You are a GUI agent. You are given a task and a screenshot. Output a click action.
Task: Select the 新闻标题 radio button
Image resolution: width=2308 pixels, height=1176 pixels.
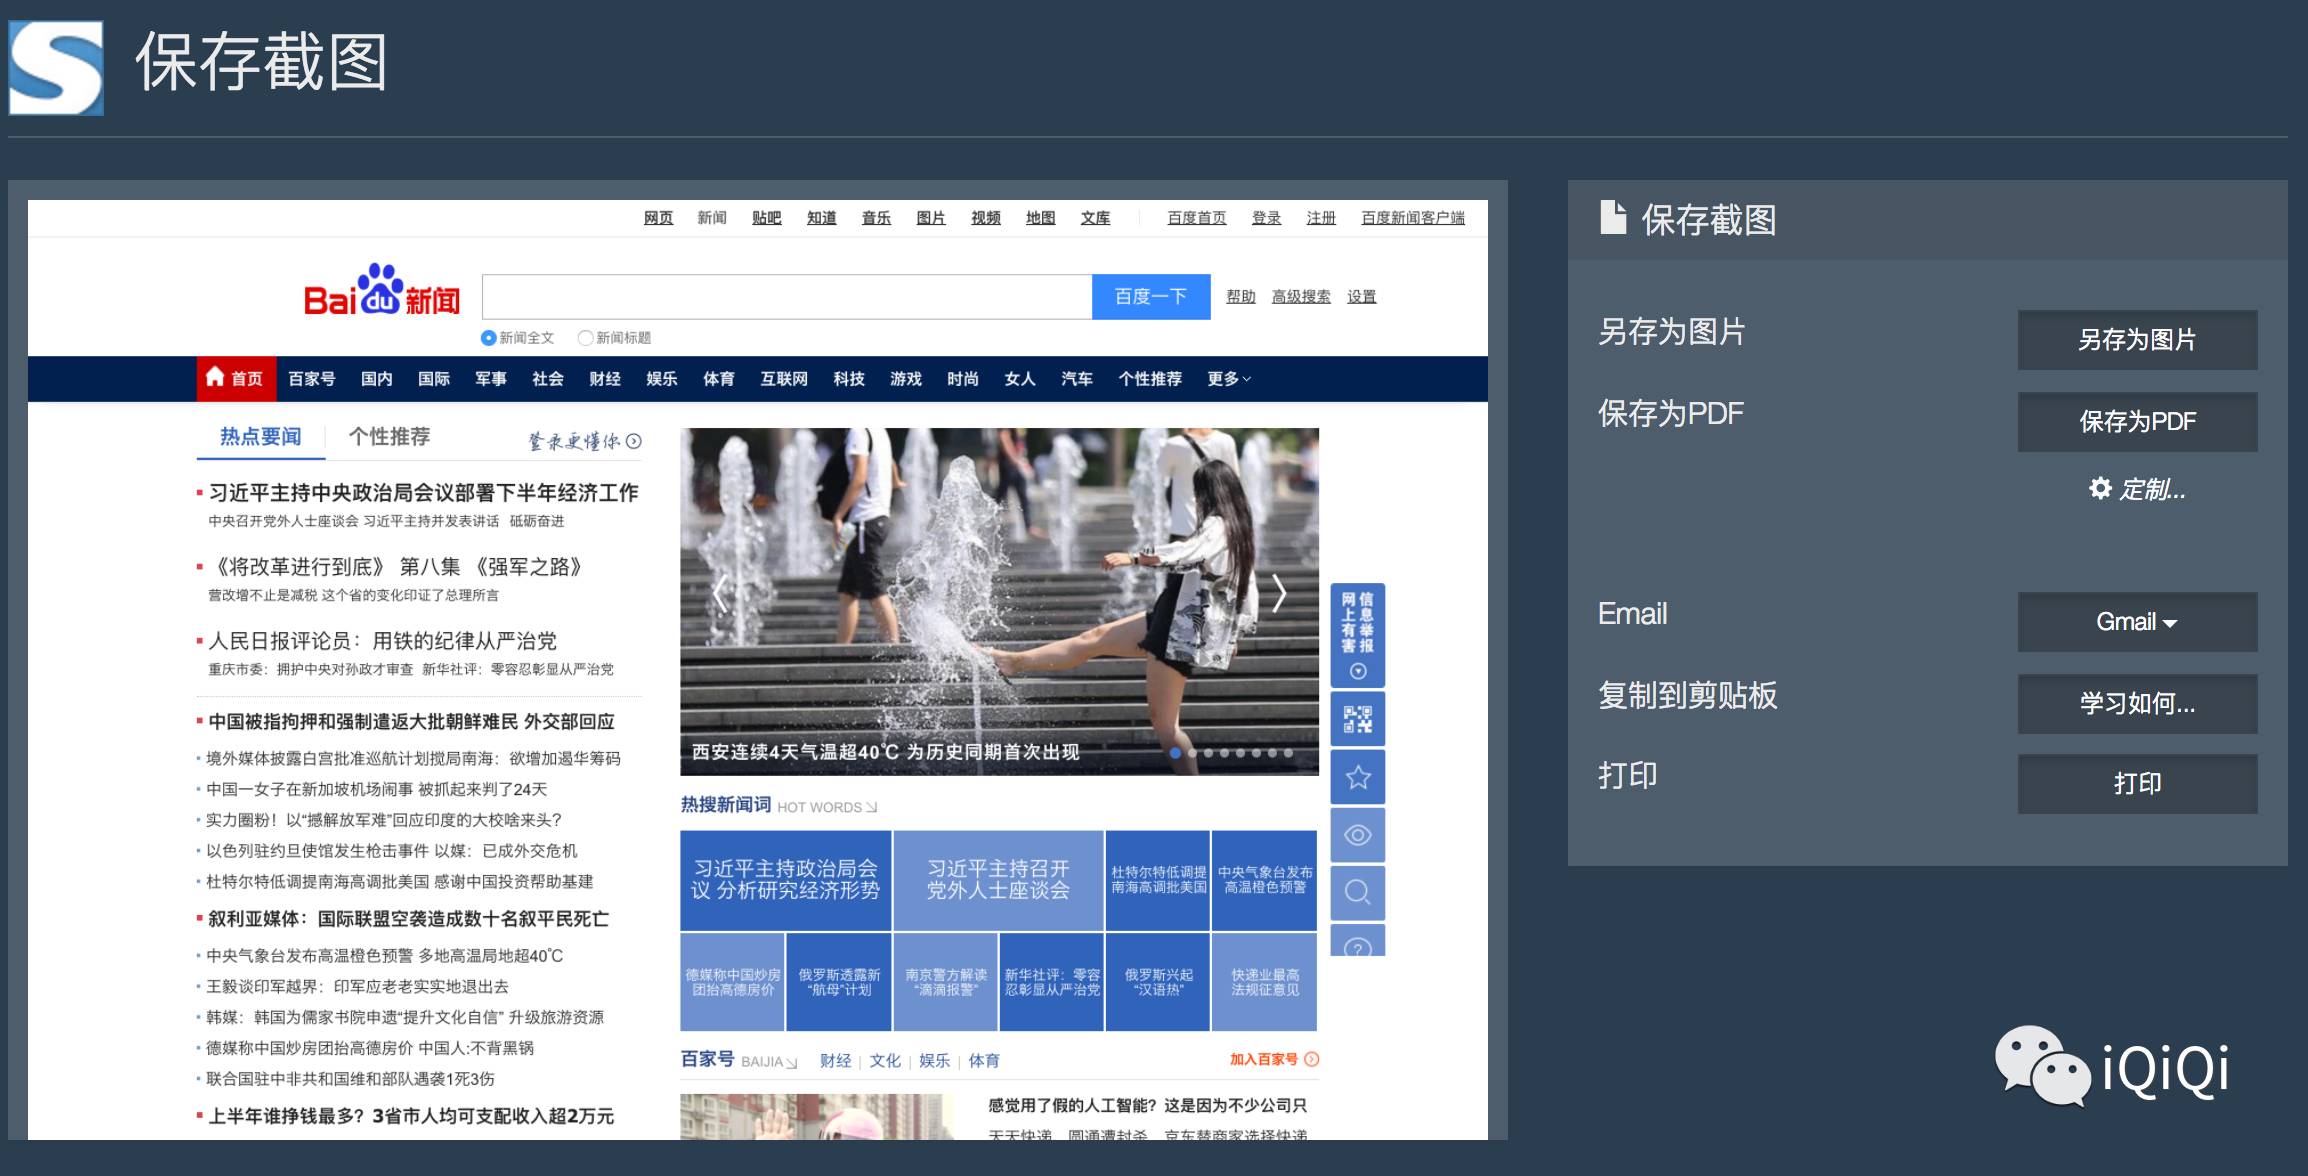click(x=586, y=338)
